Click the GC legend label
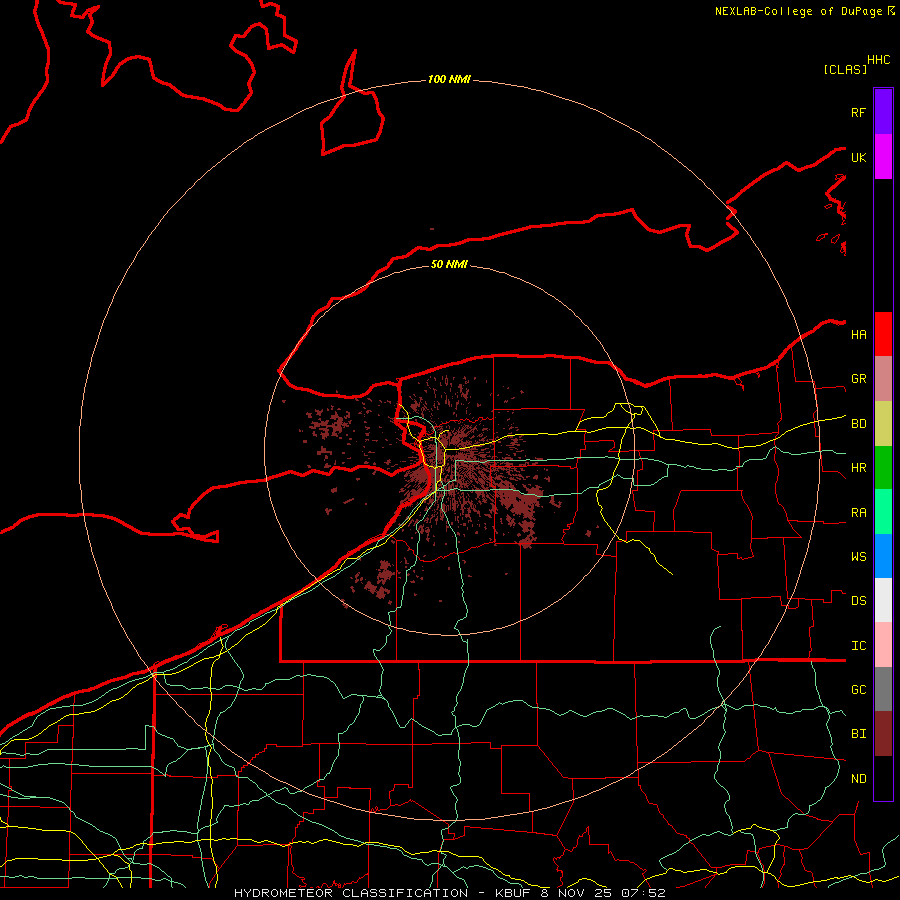 [858, 690]
